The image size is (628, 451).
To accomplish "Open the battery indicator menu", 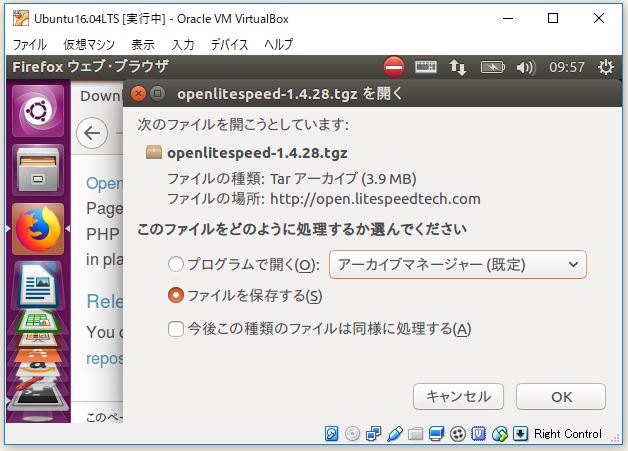I will (x=493, y=67).
